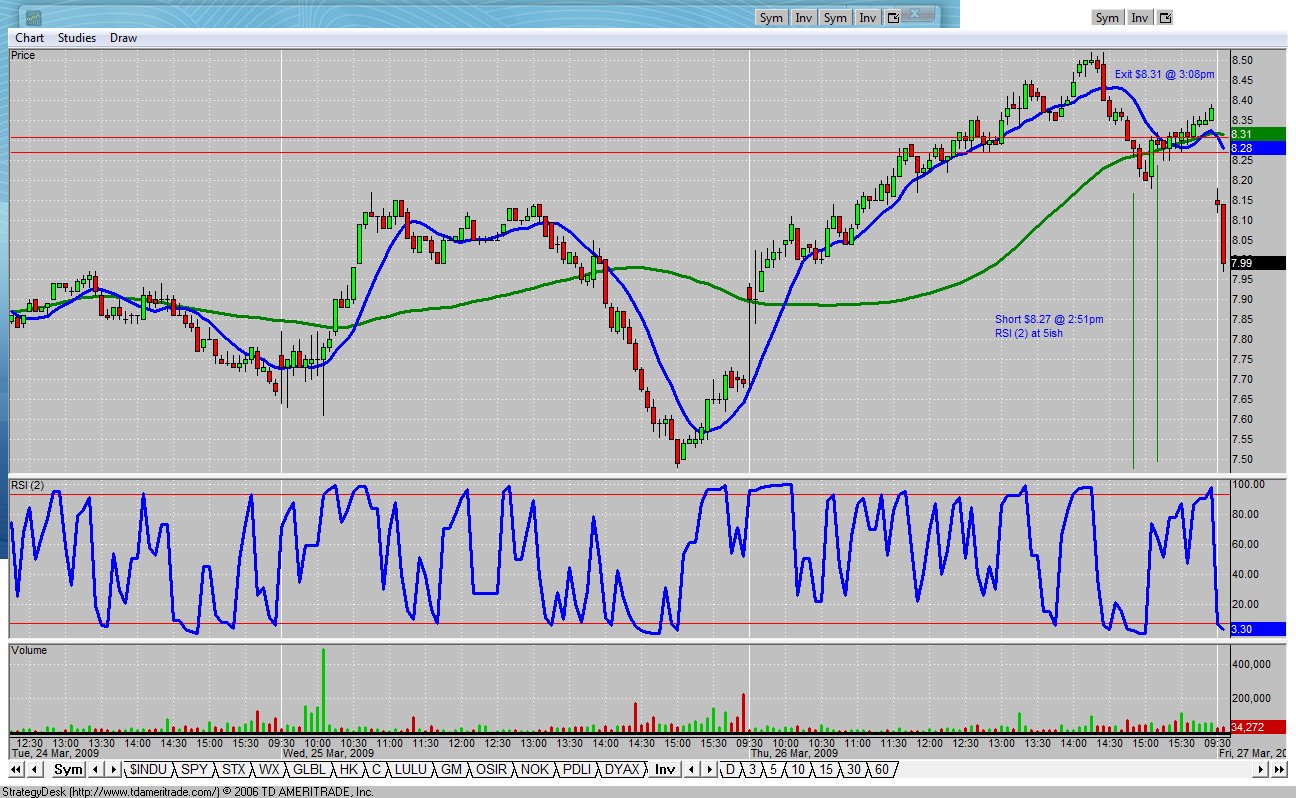Open the WX symbol tab
Viewport: 1296px width, 798px height.
pos(269,769)
